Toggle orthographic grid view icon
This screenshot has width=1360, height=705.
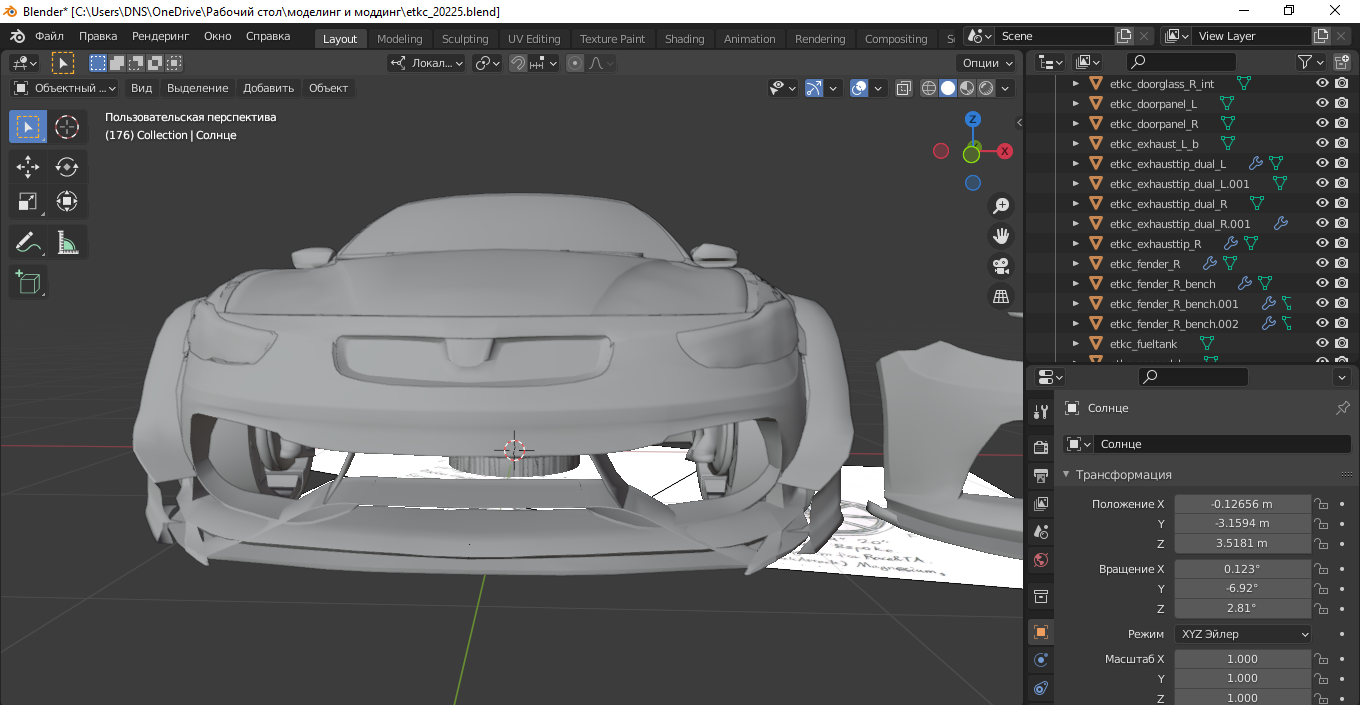pos(1000,296)
